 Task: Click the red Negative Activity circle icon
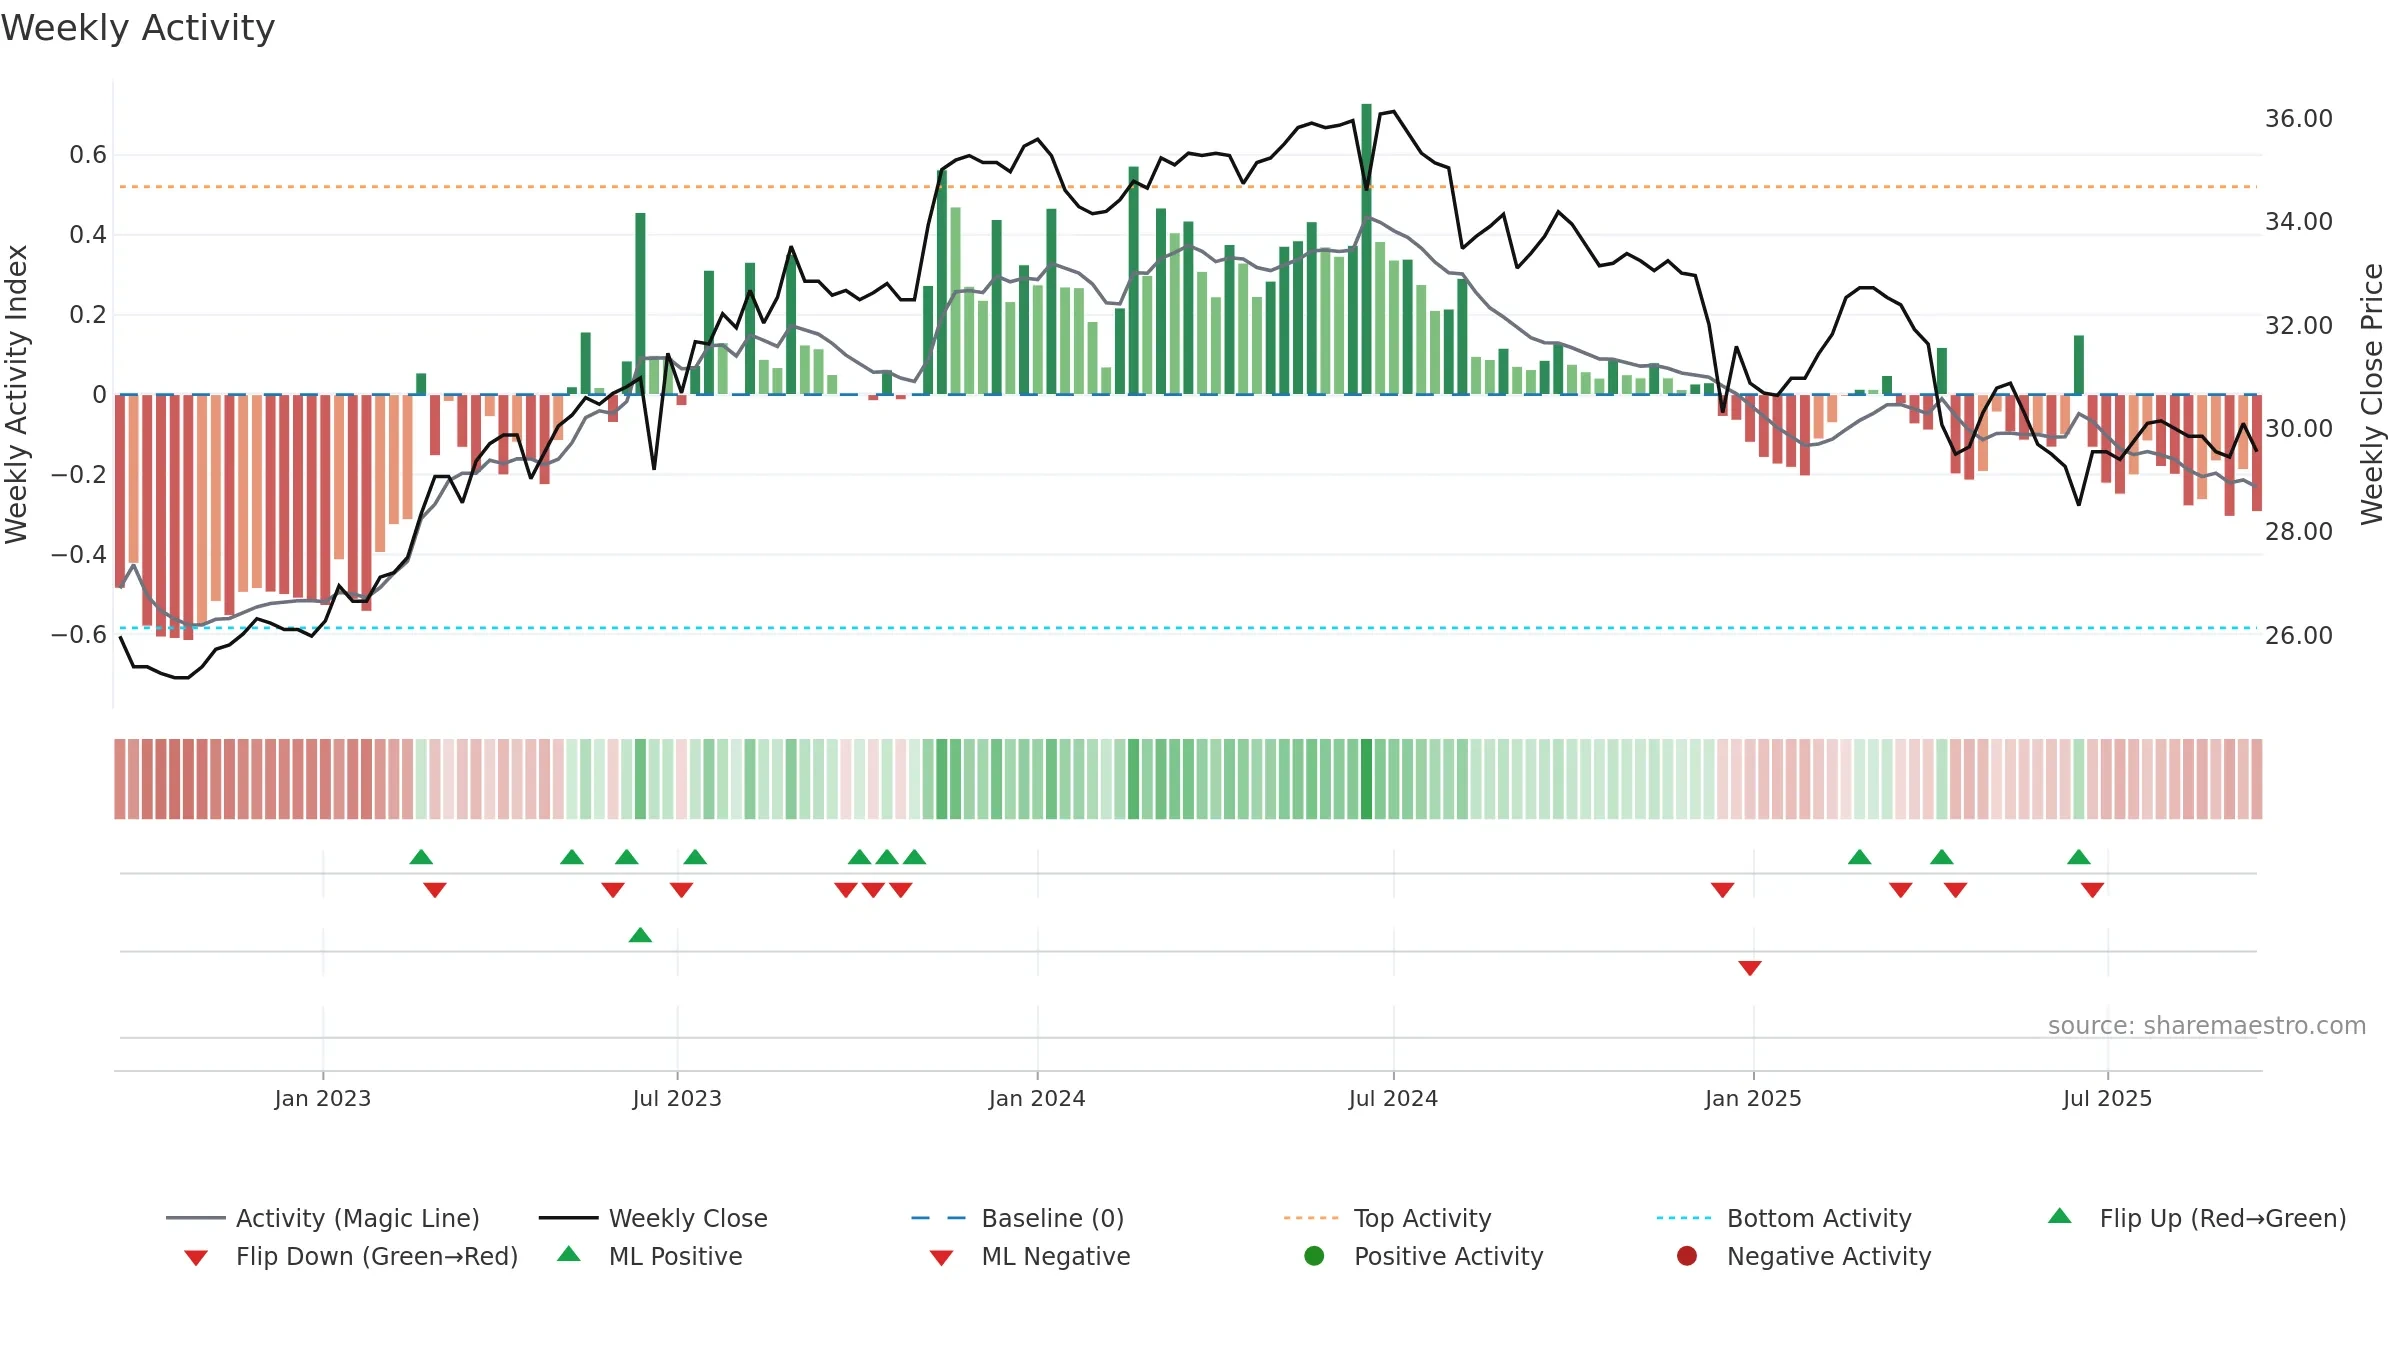(1687, 1256)
